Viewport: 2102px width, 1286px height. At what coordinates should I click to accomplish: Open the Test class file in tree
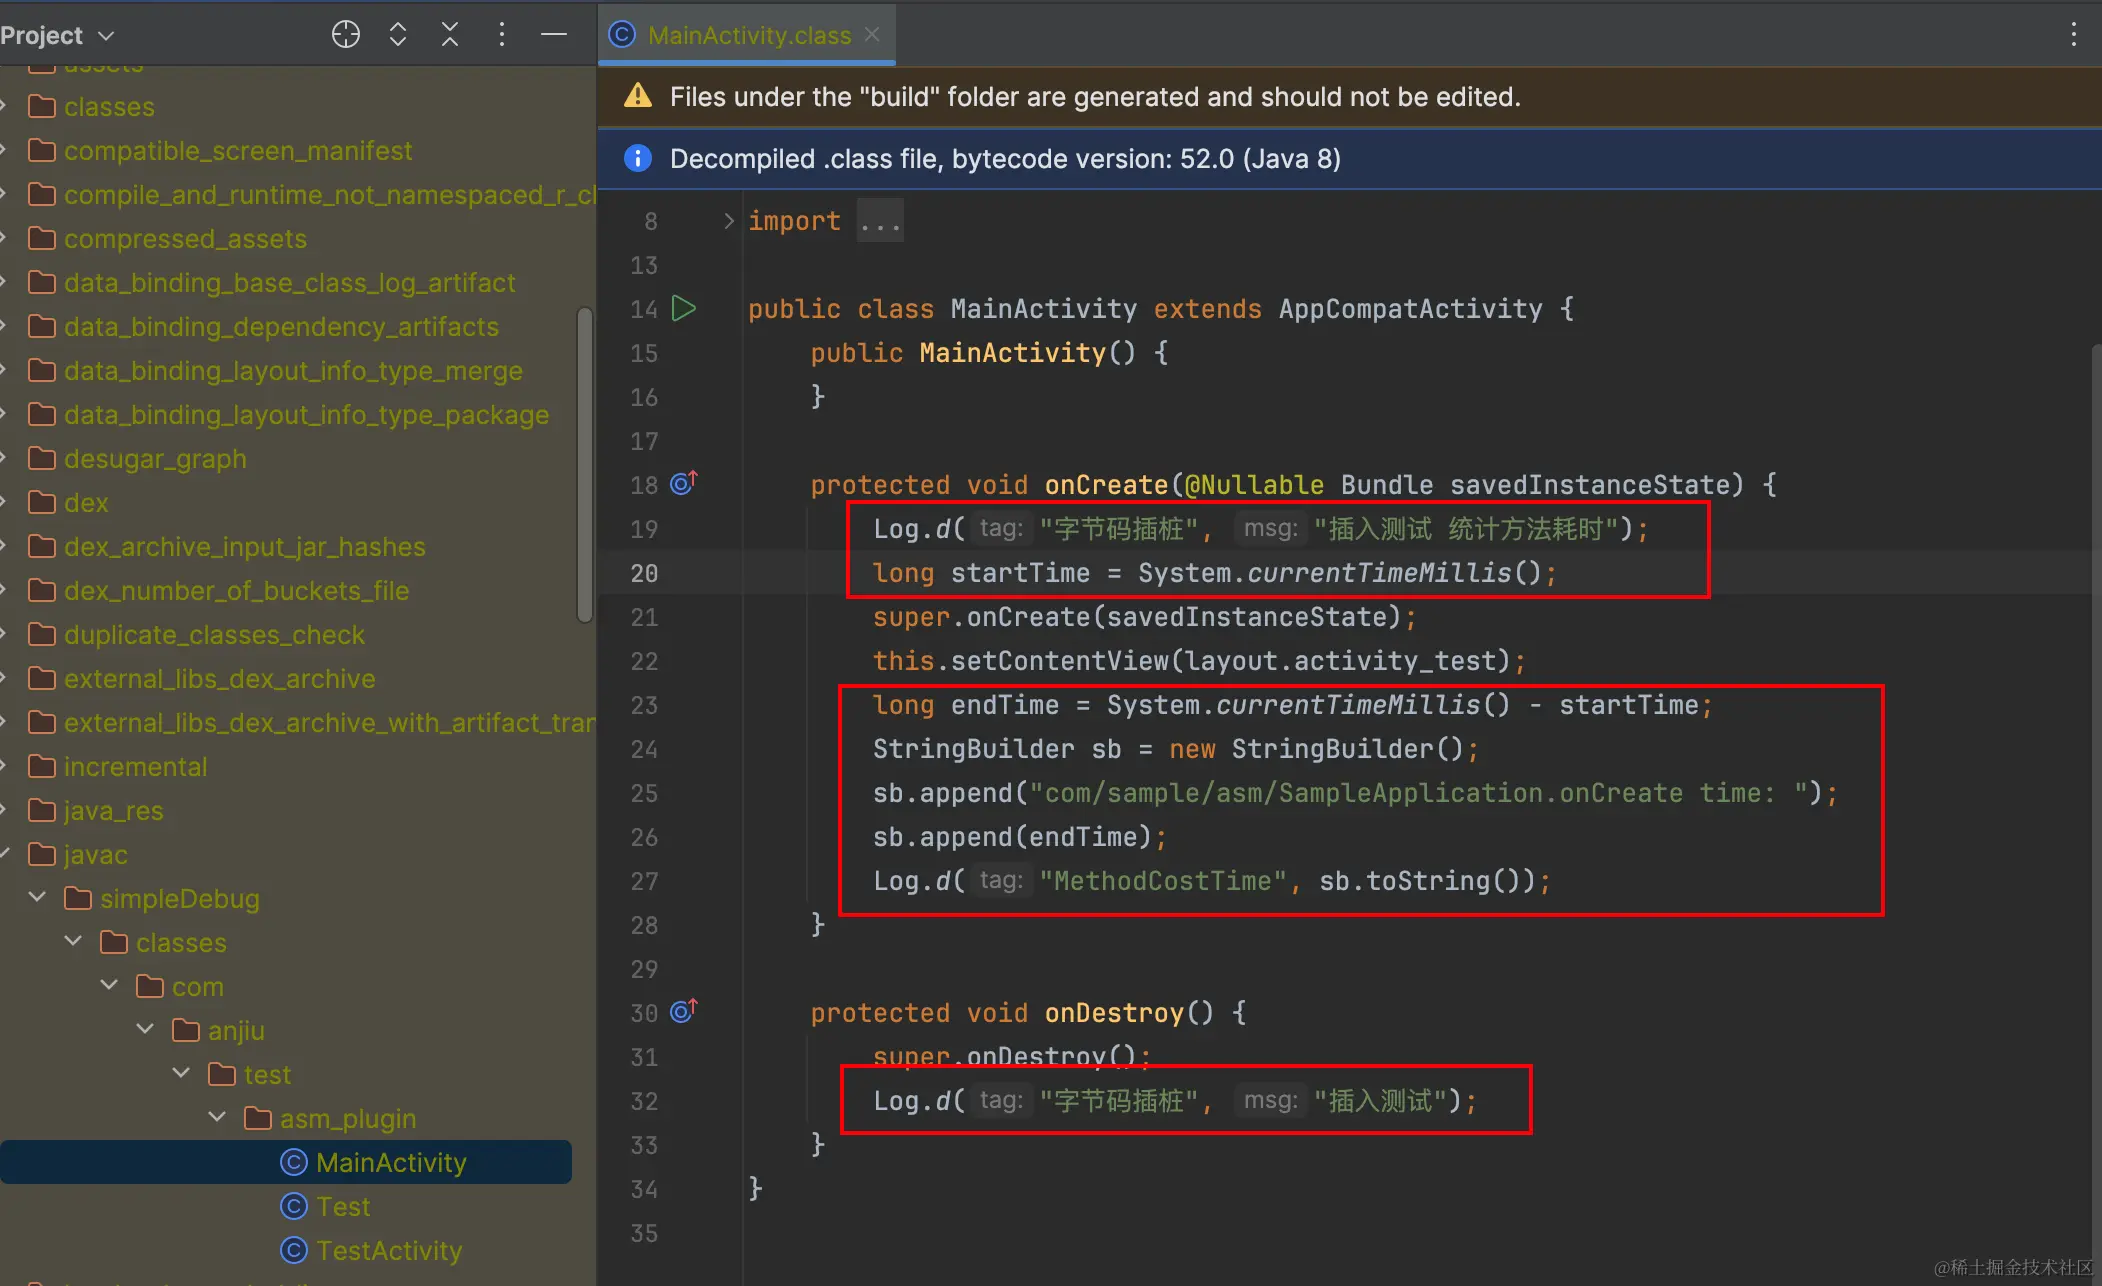click(343, 1206)
